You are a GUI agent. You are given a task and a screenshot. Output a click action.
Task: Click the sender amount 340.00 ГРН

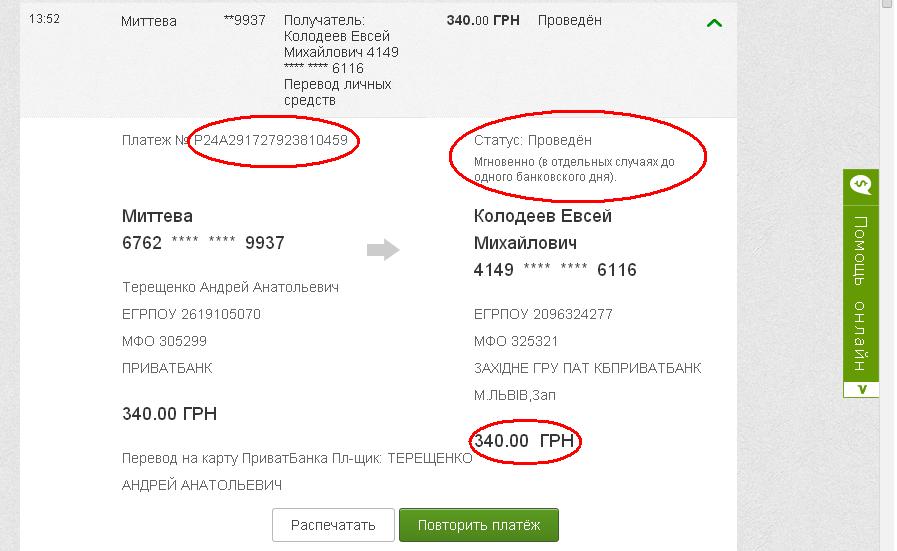pyautogui.click(x=169, y=414)
